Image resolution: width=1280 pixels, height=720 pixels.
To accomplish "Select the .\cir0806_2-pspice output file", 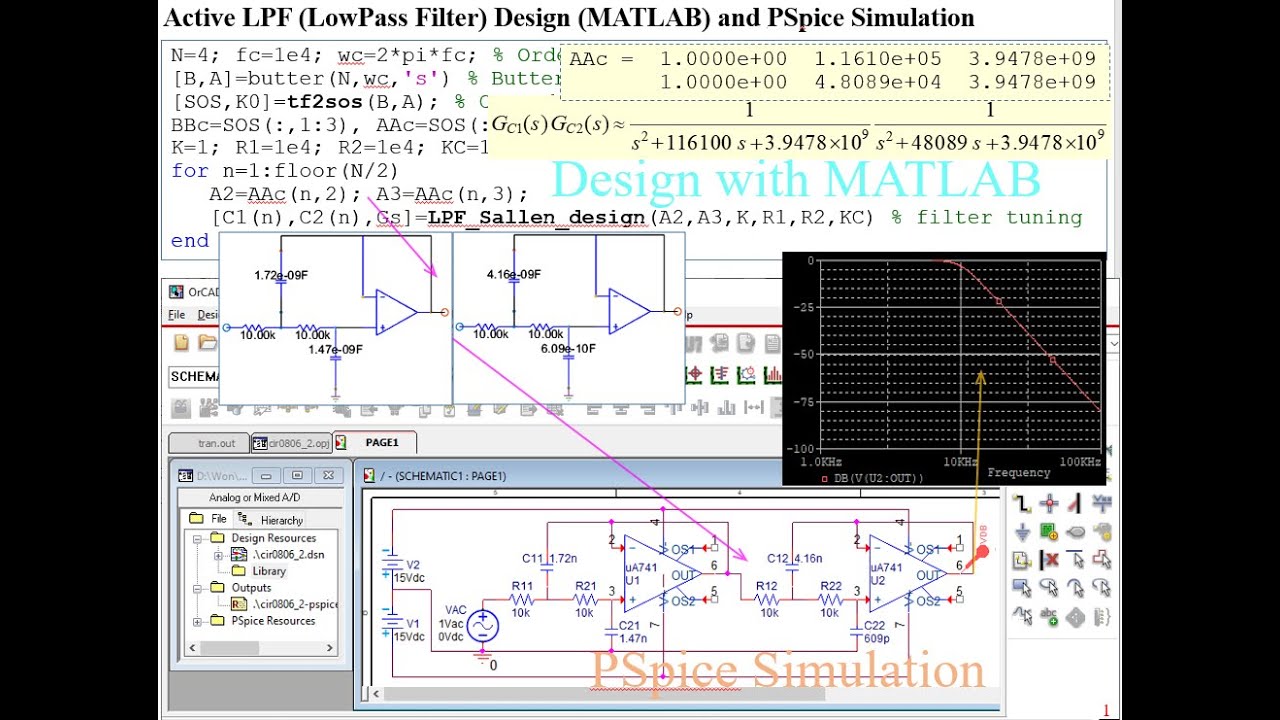I will tap(284, 604).
